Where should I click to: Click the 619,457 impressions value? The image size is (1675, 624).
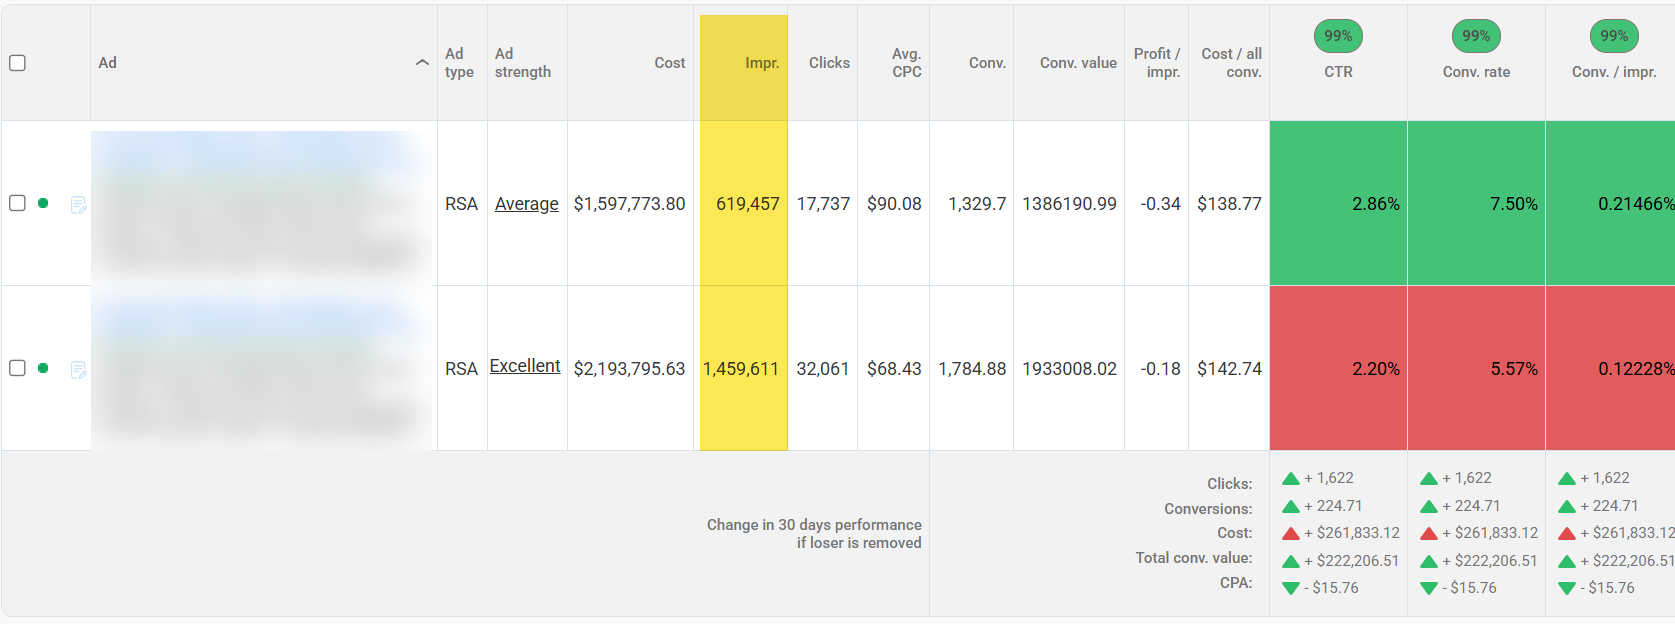[747, 204]
